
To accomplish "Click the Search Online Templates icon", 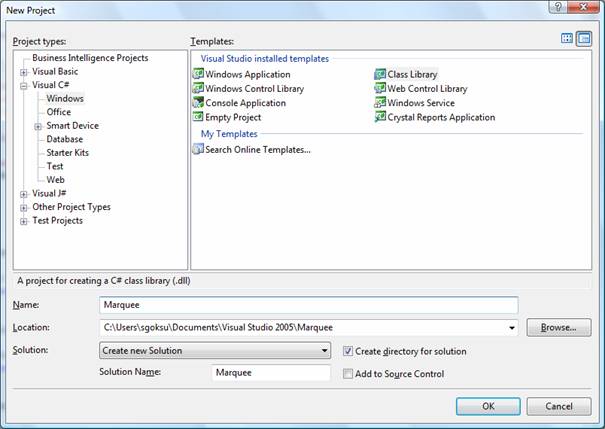I will coord(198,150).
